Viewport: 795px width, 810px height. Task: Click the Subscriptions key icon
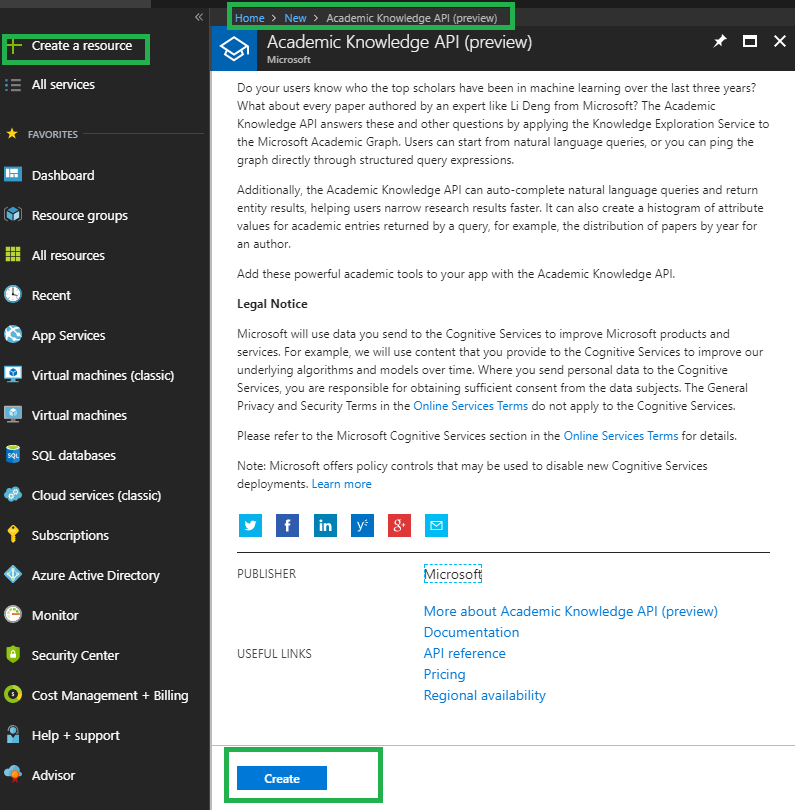(x=13, y=534)
